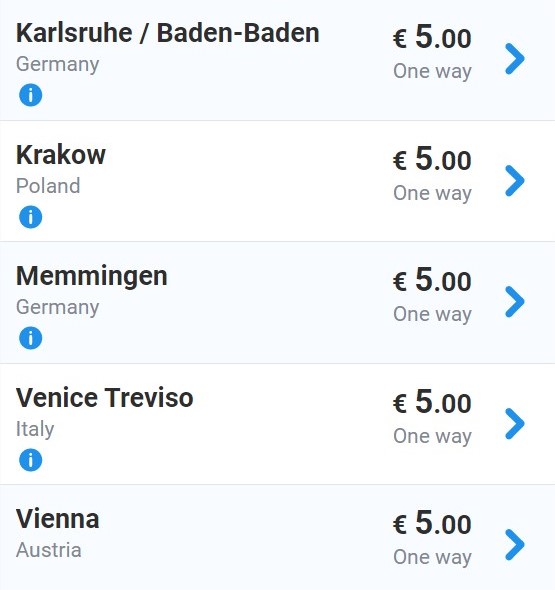
Task: Open Vienna fare chevron arrow
Action: pos(515,545)
